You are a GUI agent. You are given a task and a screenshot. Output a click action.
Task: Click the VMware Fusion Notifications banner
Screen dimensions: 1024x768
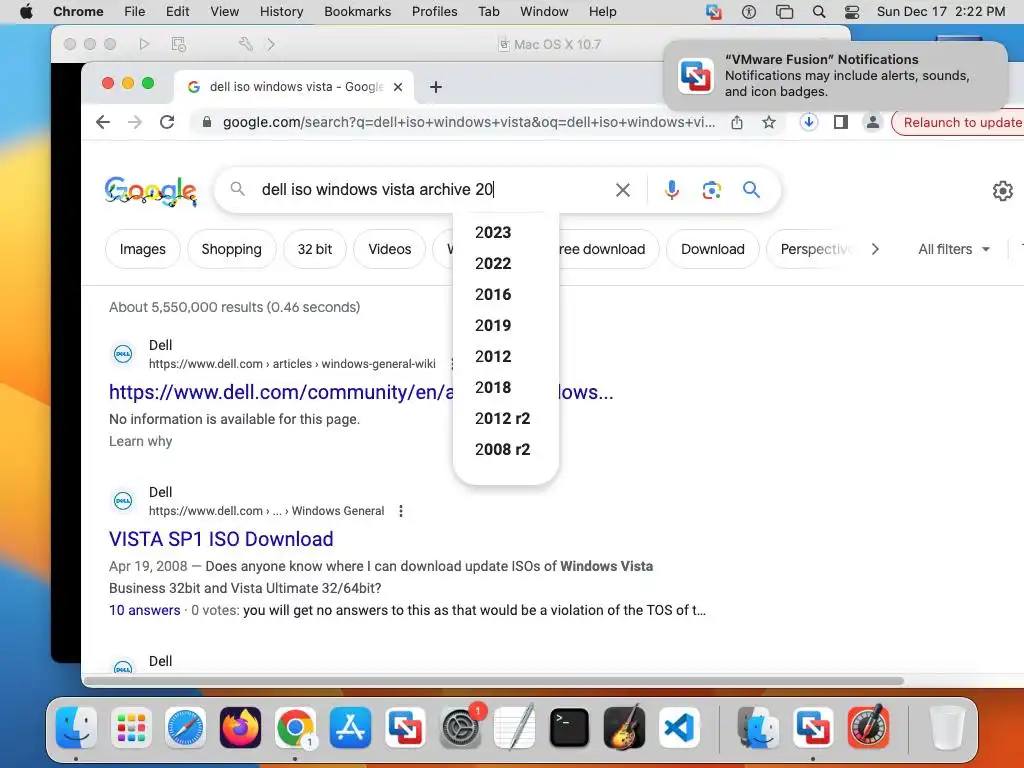click(836, 76)
